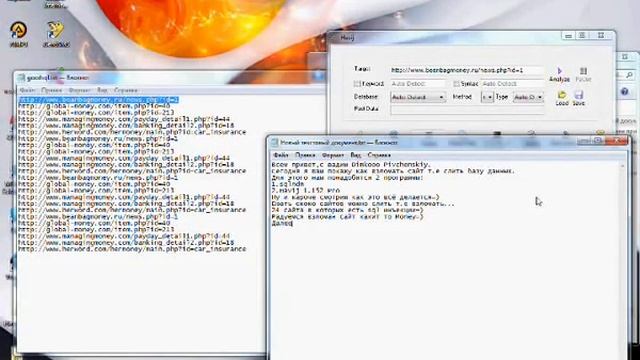Click the line '2.Havij 1.152 Pro'
This screenshot has width=640, height=360.
pos(306,191)
